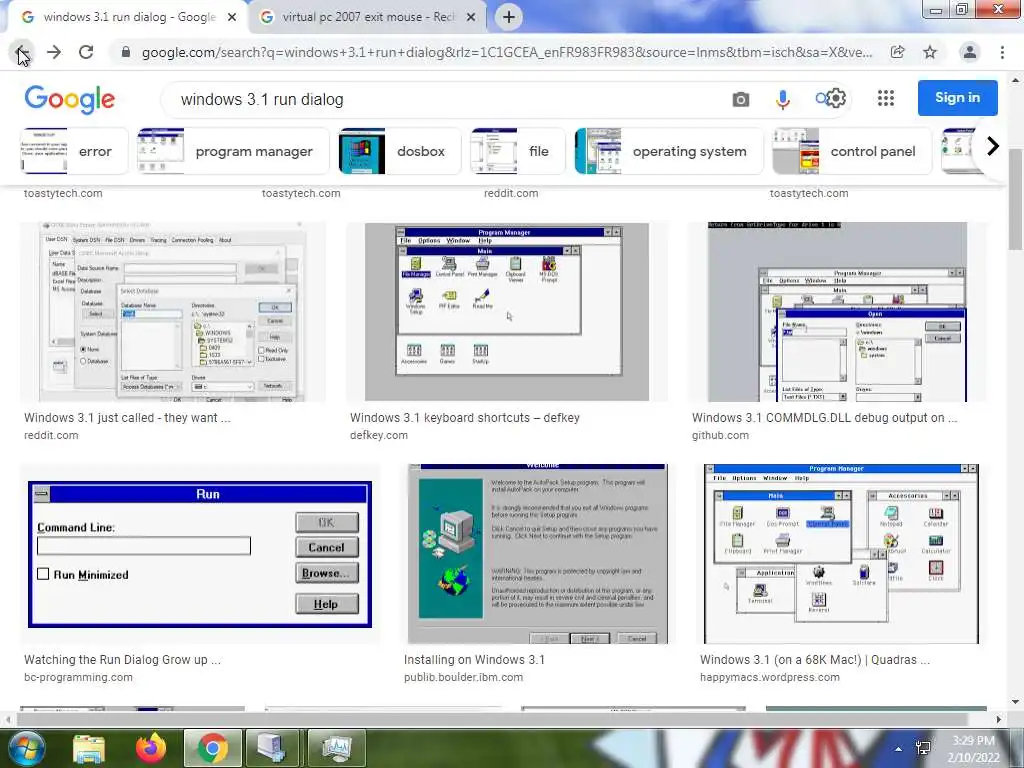This screenshot has height=768, width=1024.
Task: Click the share page icon in address bar
Action: point(897,52)
